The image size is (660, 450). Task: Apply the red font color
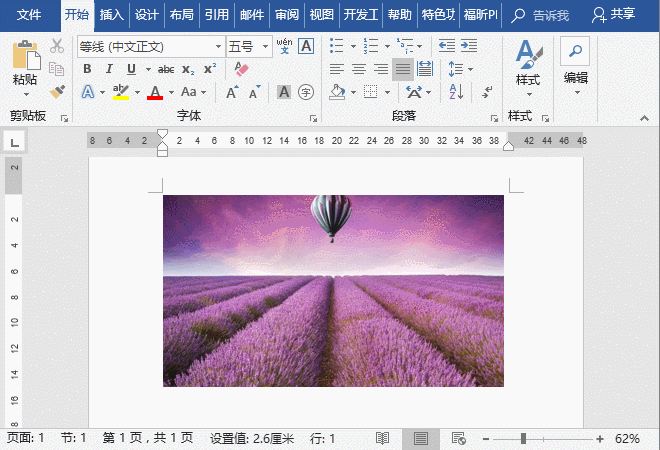coord(155,92)
